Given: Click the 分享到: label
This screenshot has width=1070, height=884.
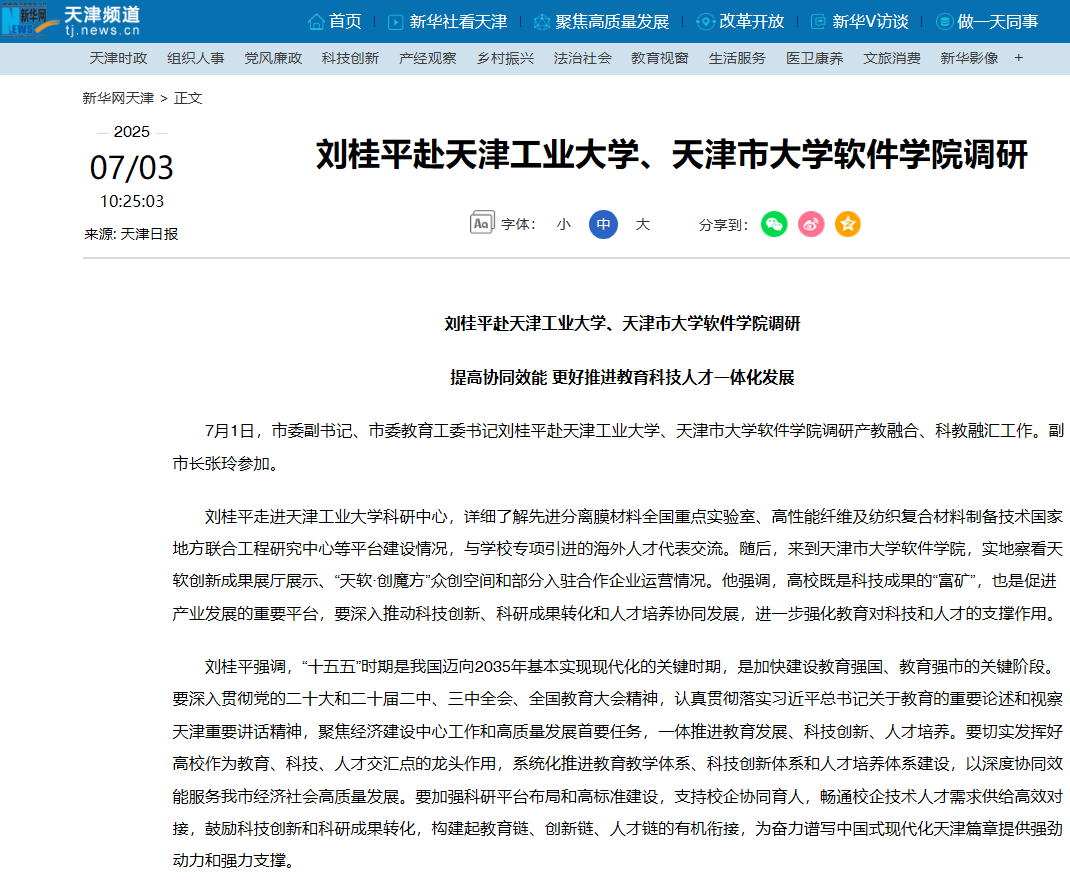Looking at the screenshot, I should pyautogui.click(x=724, y=225).
